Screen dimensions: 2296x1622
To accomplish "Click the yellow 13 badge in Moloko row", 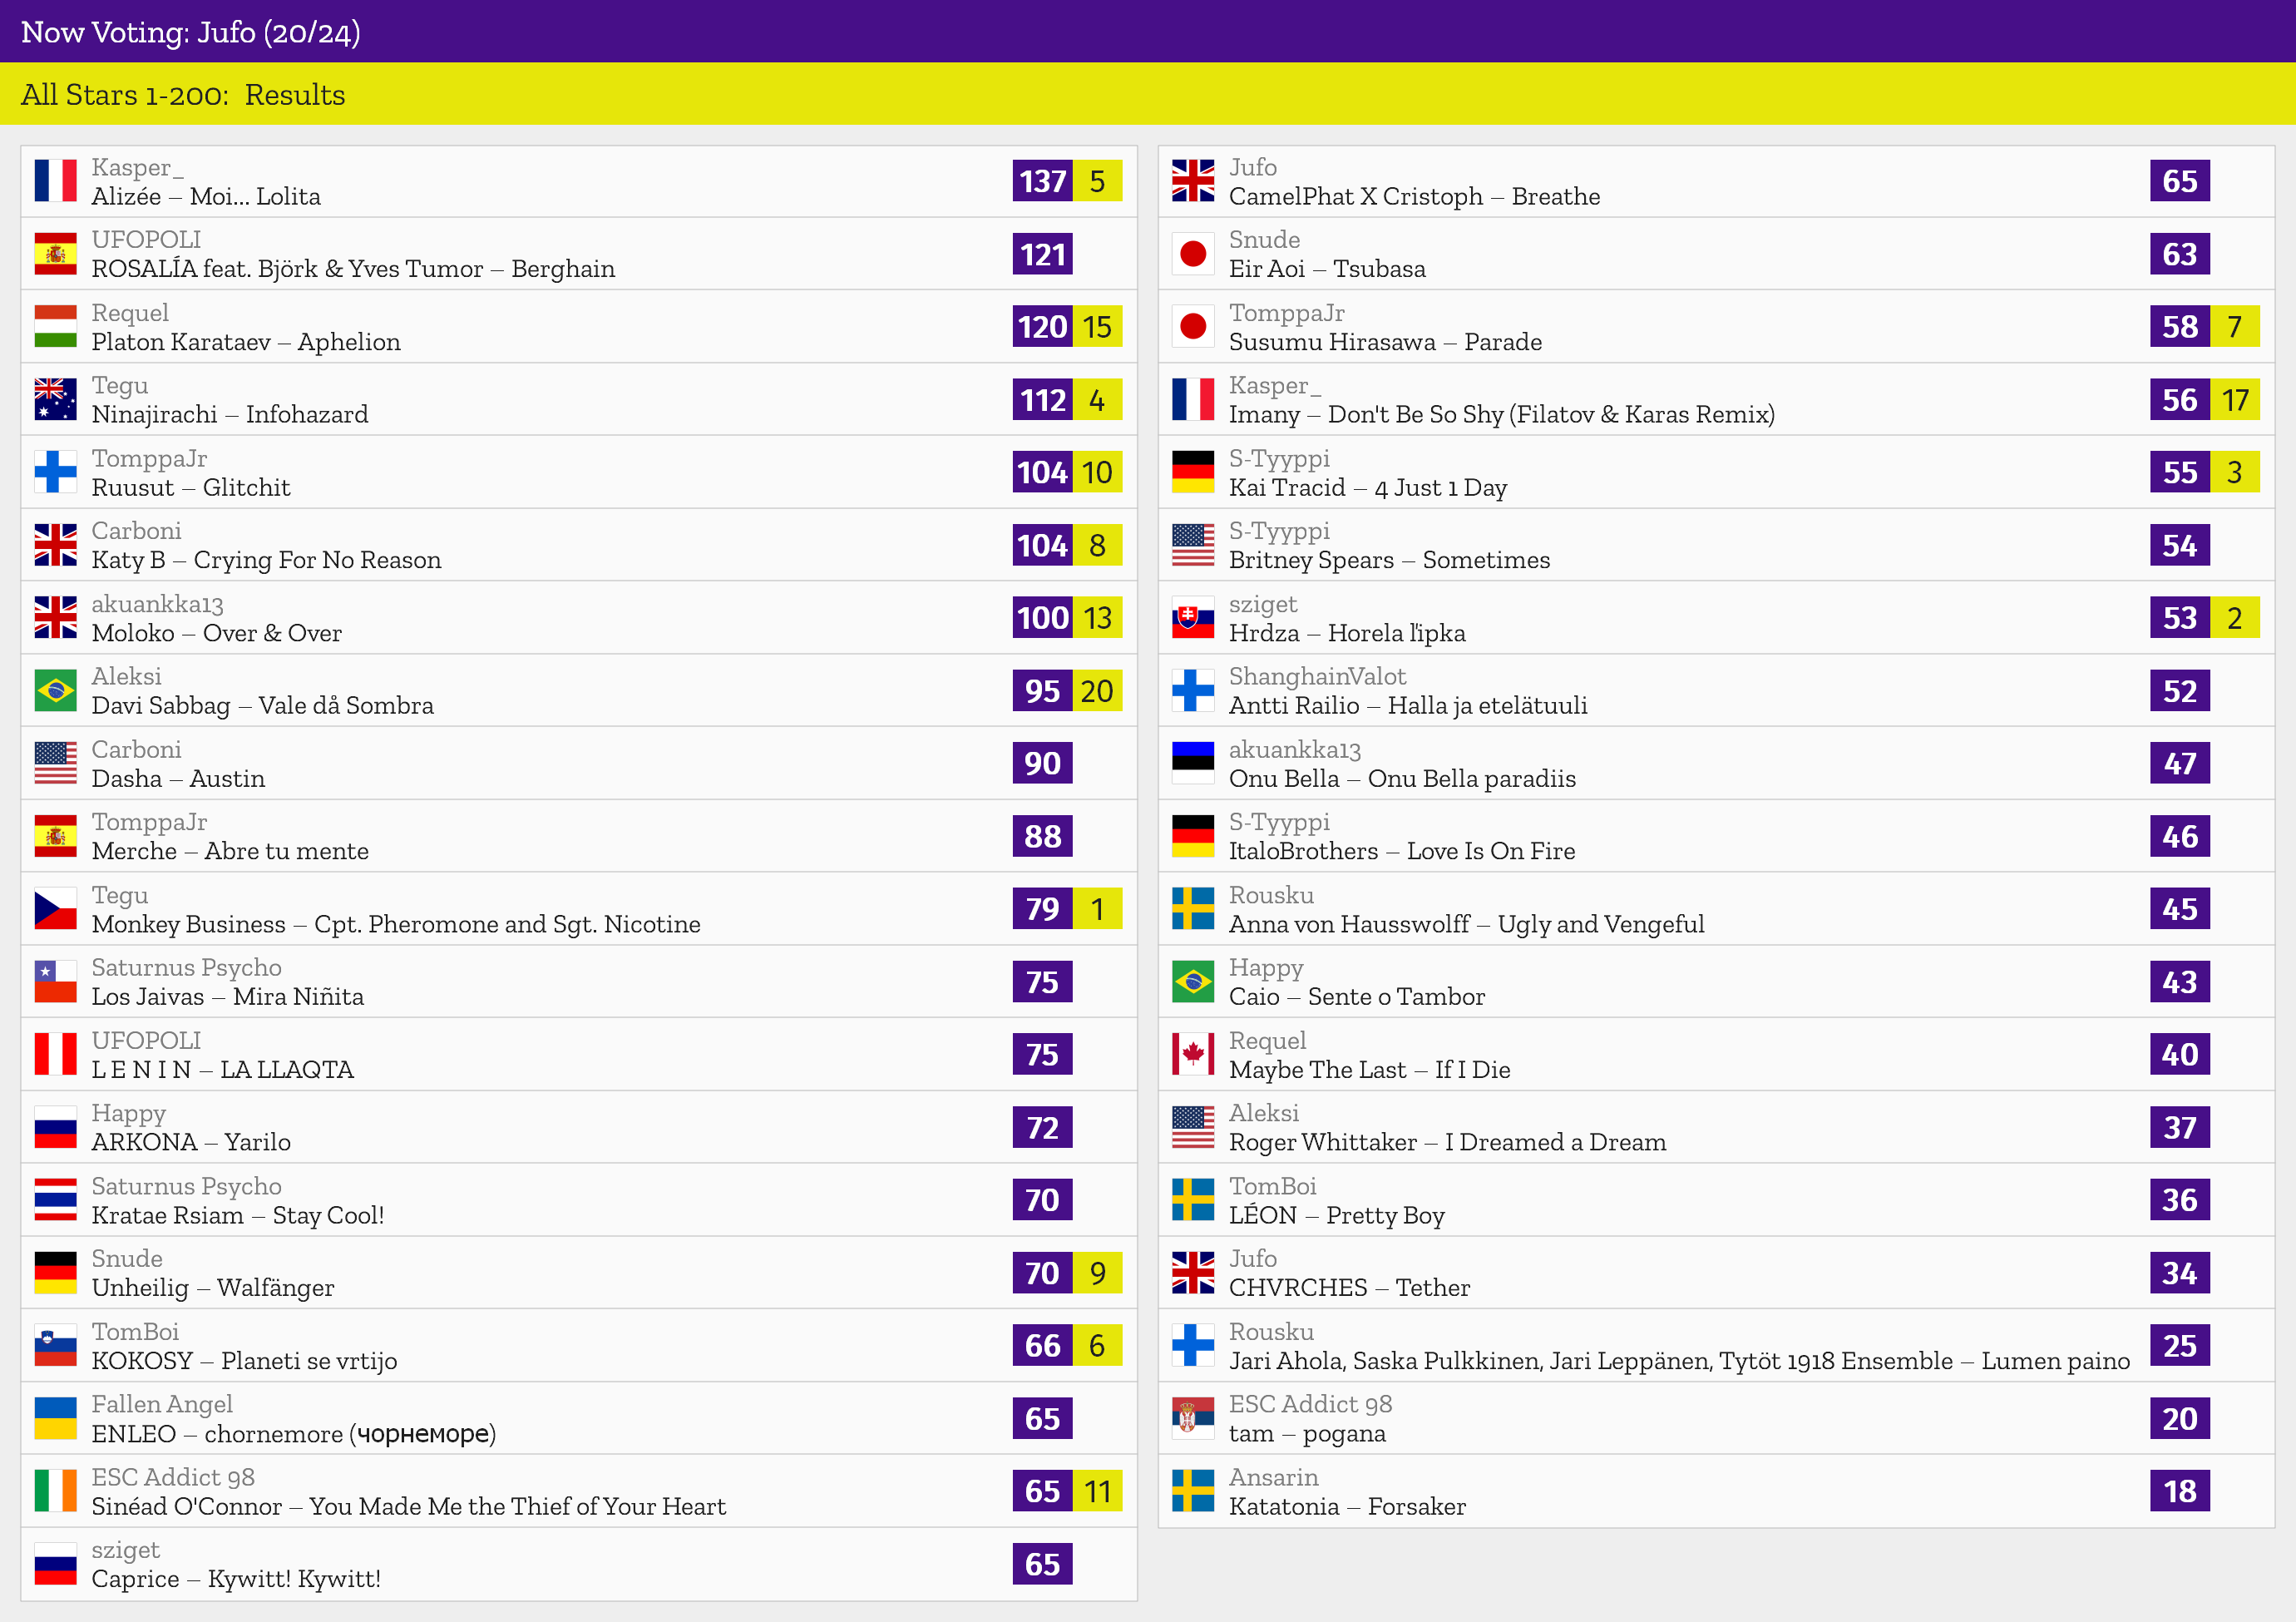I will (x=1097, y=618).
